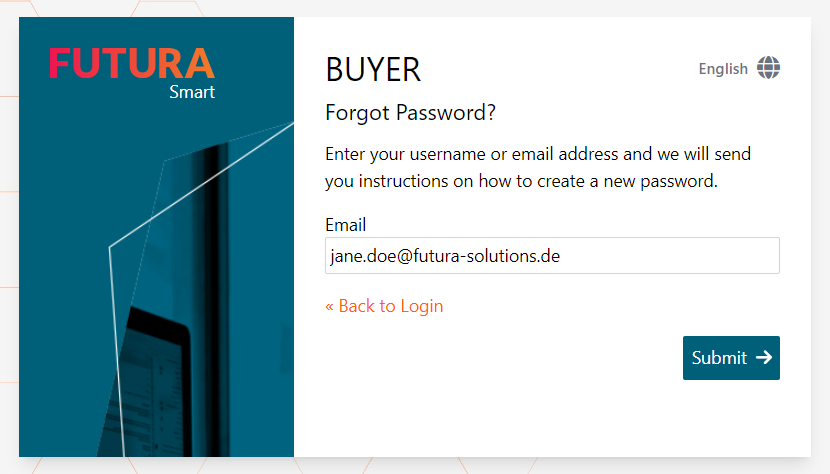Click the BUYER heading

[373, 70]
